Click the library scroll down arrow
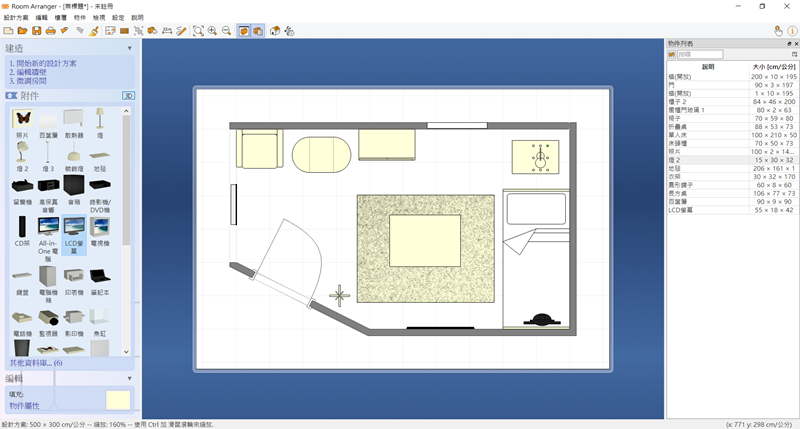 click(126, 351)
